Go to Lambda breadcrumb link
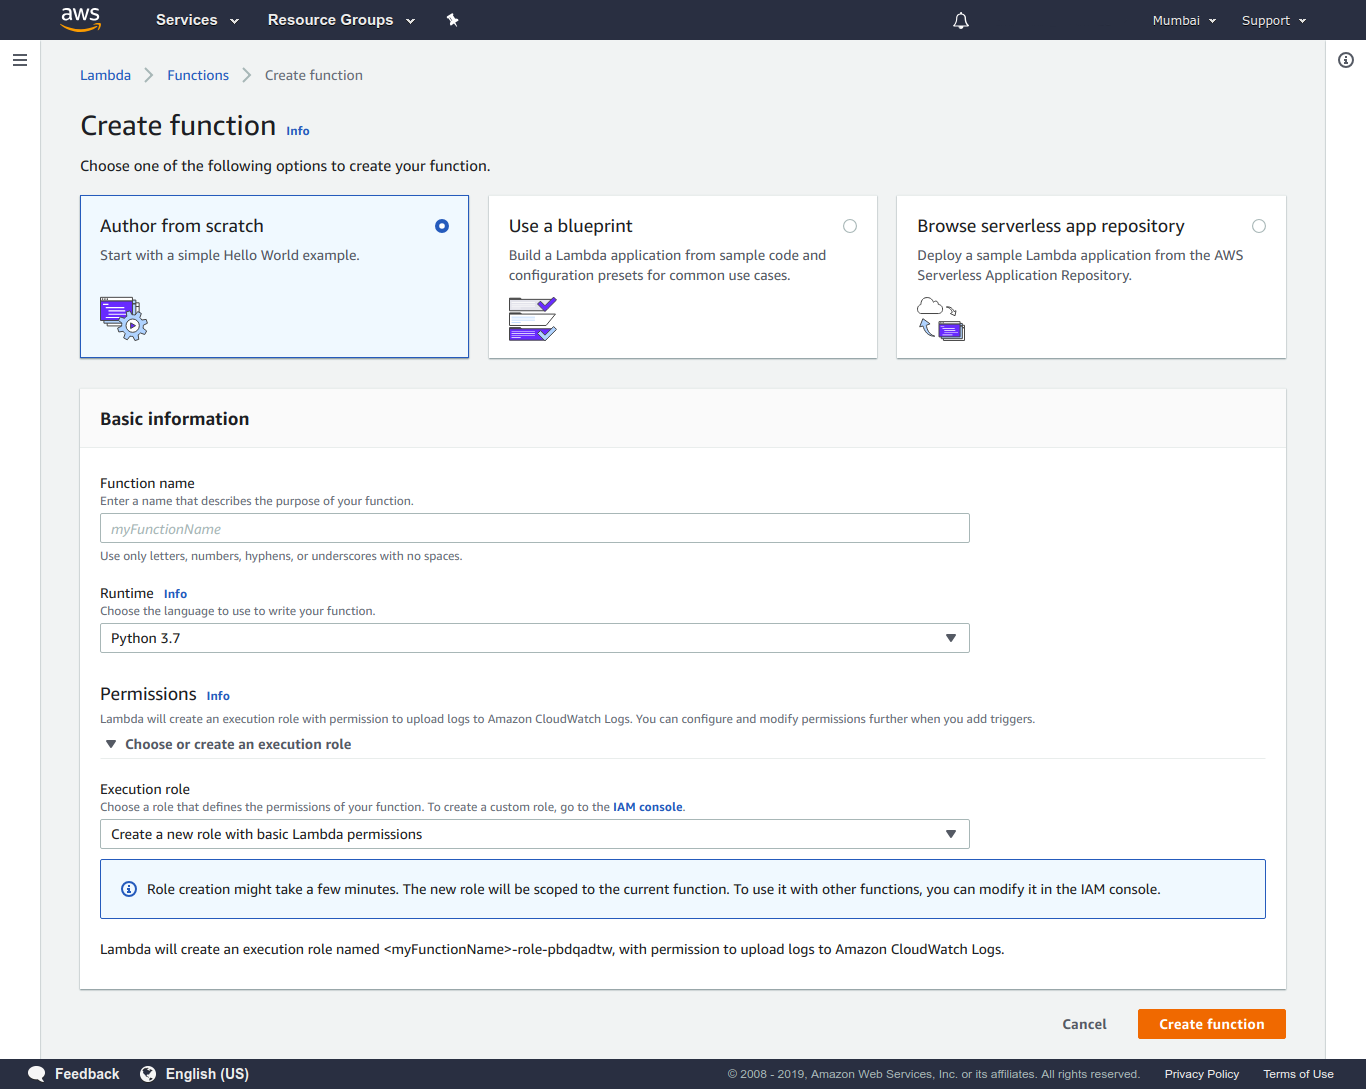 point(105,75)
